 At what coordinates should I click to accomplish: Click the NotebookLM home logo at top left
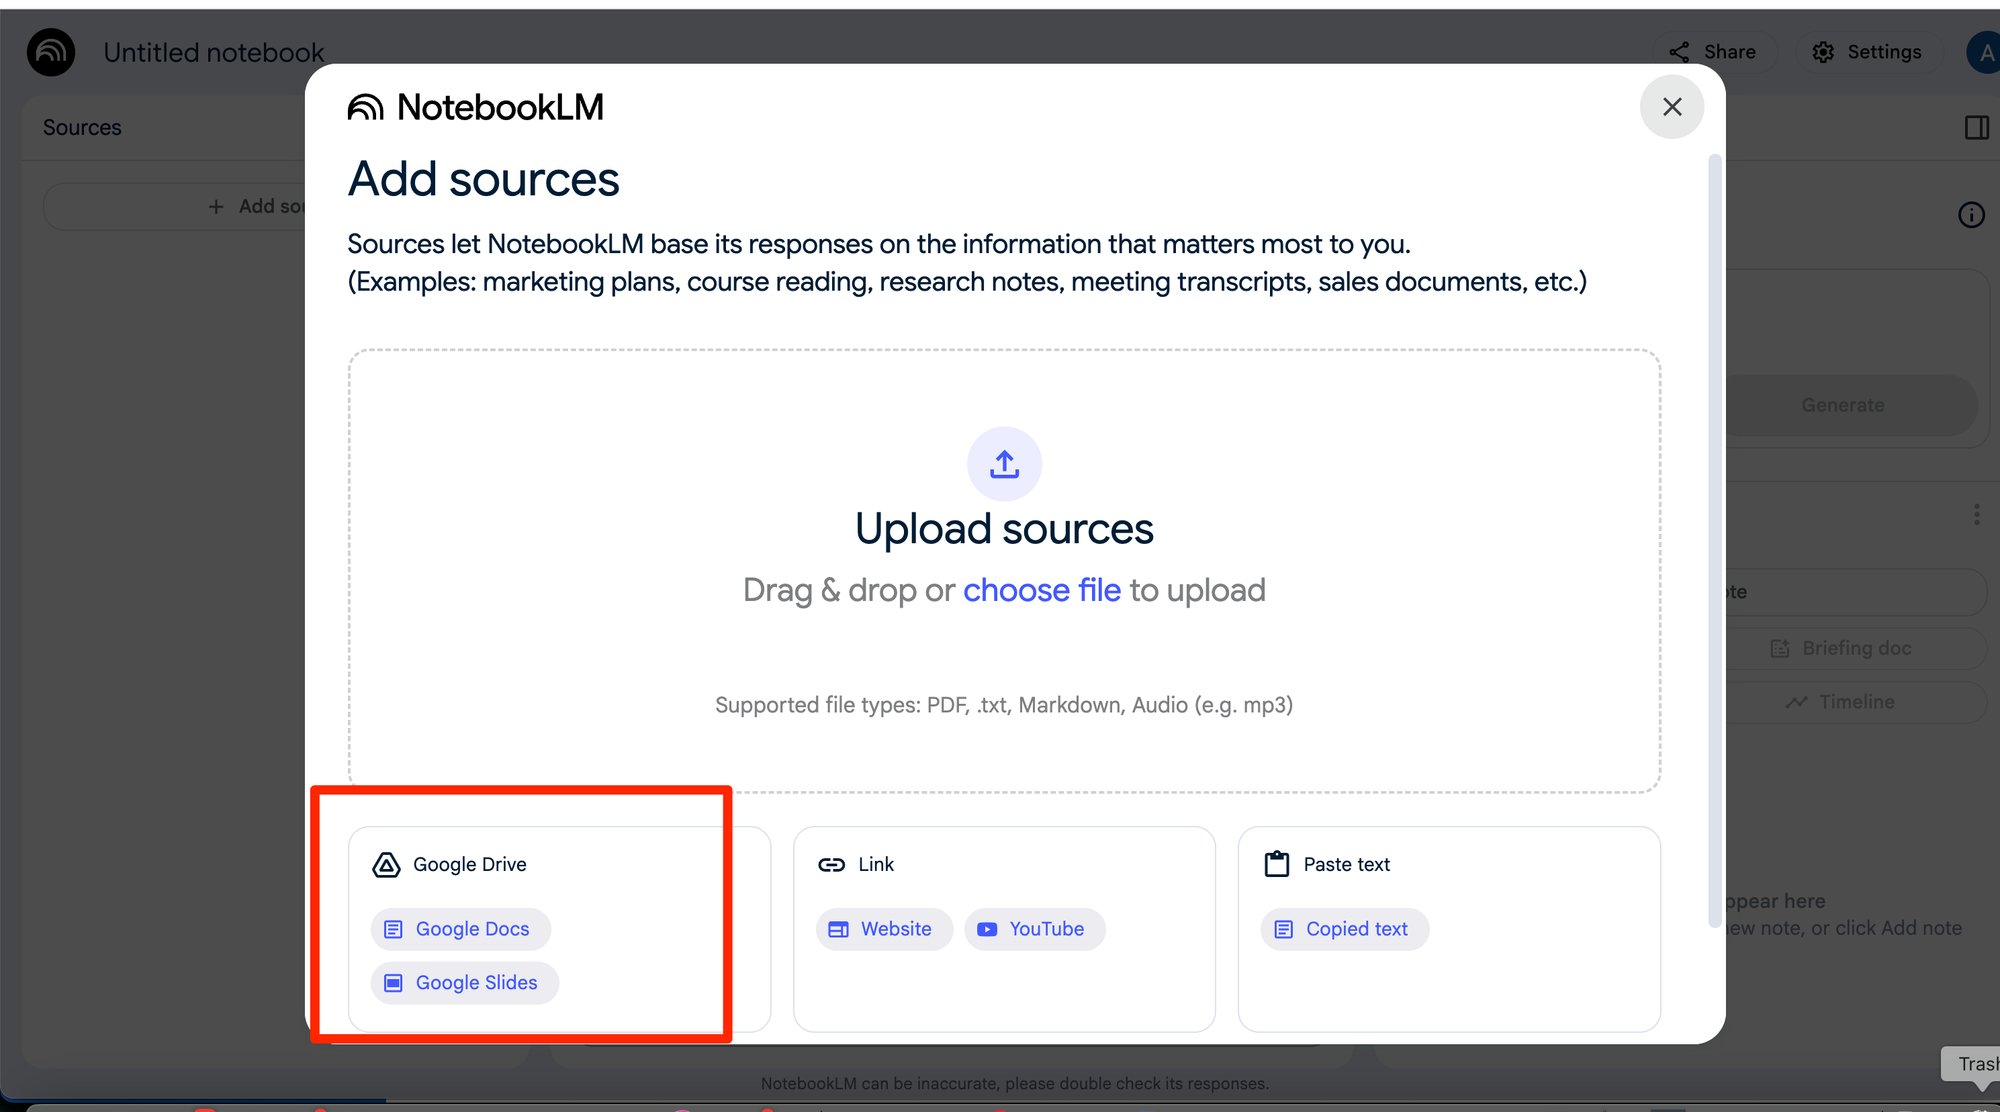(51, 52)
